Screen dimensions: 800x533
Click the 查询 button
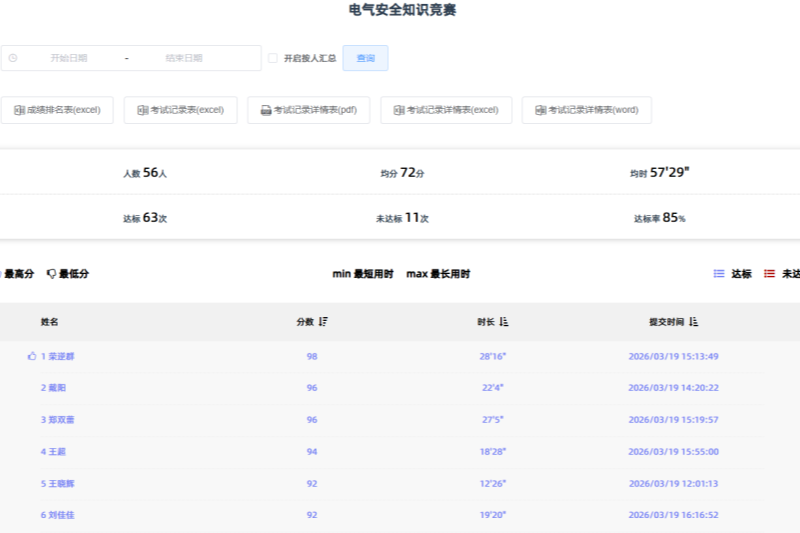(x=365, y=58)
